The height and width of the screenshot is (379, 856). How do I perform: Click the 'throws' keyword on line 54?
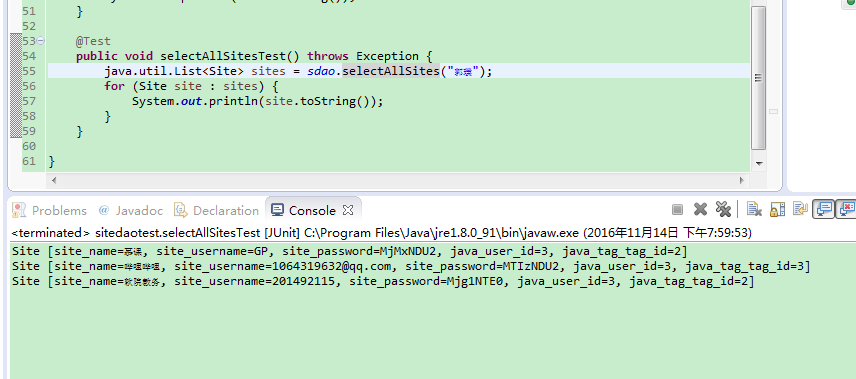coord(328,56)
